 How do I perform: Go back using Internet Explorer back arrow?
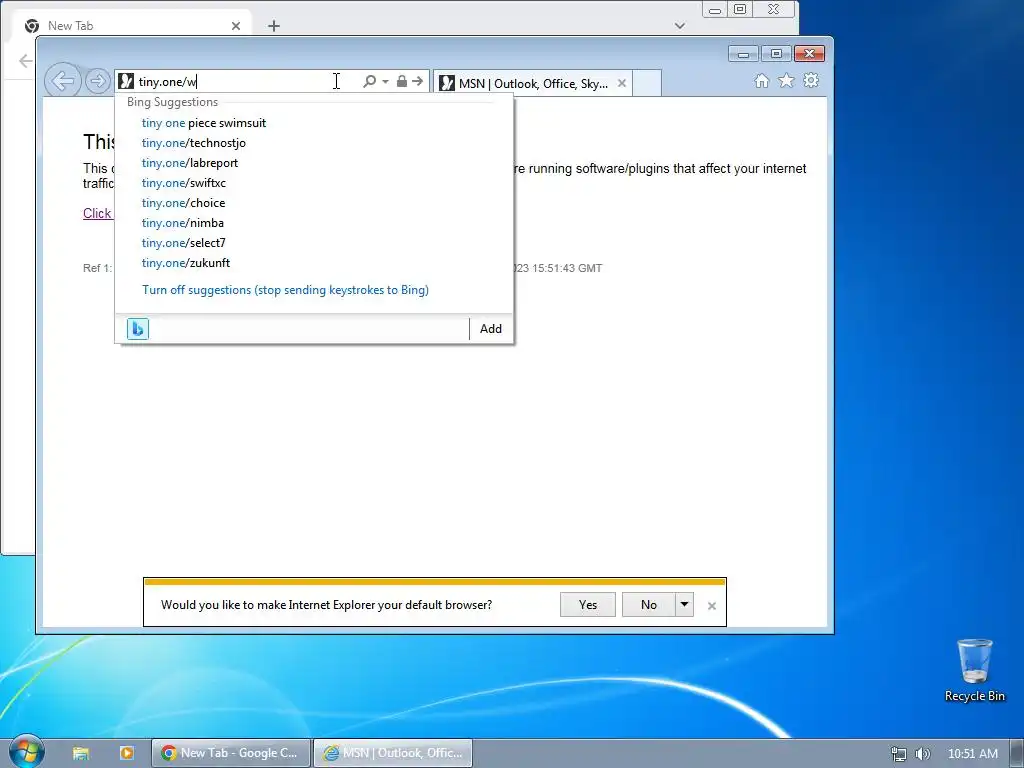coord(63,81)
